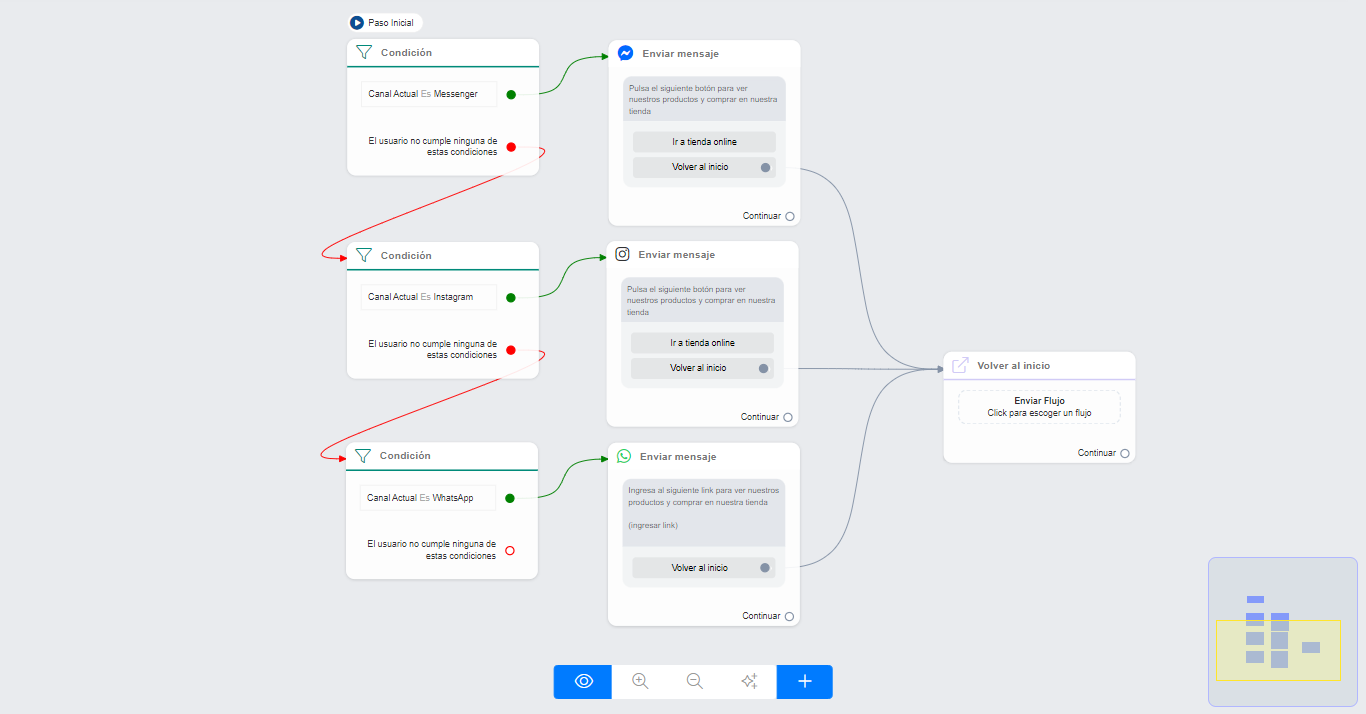Click 'Volver al inicio' button in Instagram message
Viewport: 1366px width, 714px height.
coord(699,368)
